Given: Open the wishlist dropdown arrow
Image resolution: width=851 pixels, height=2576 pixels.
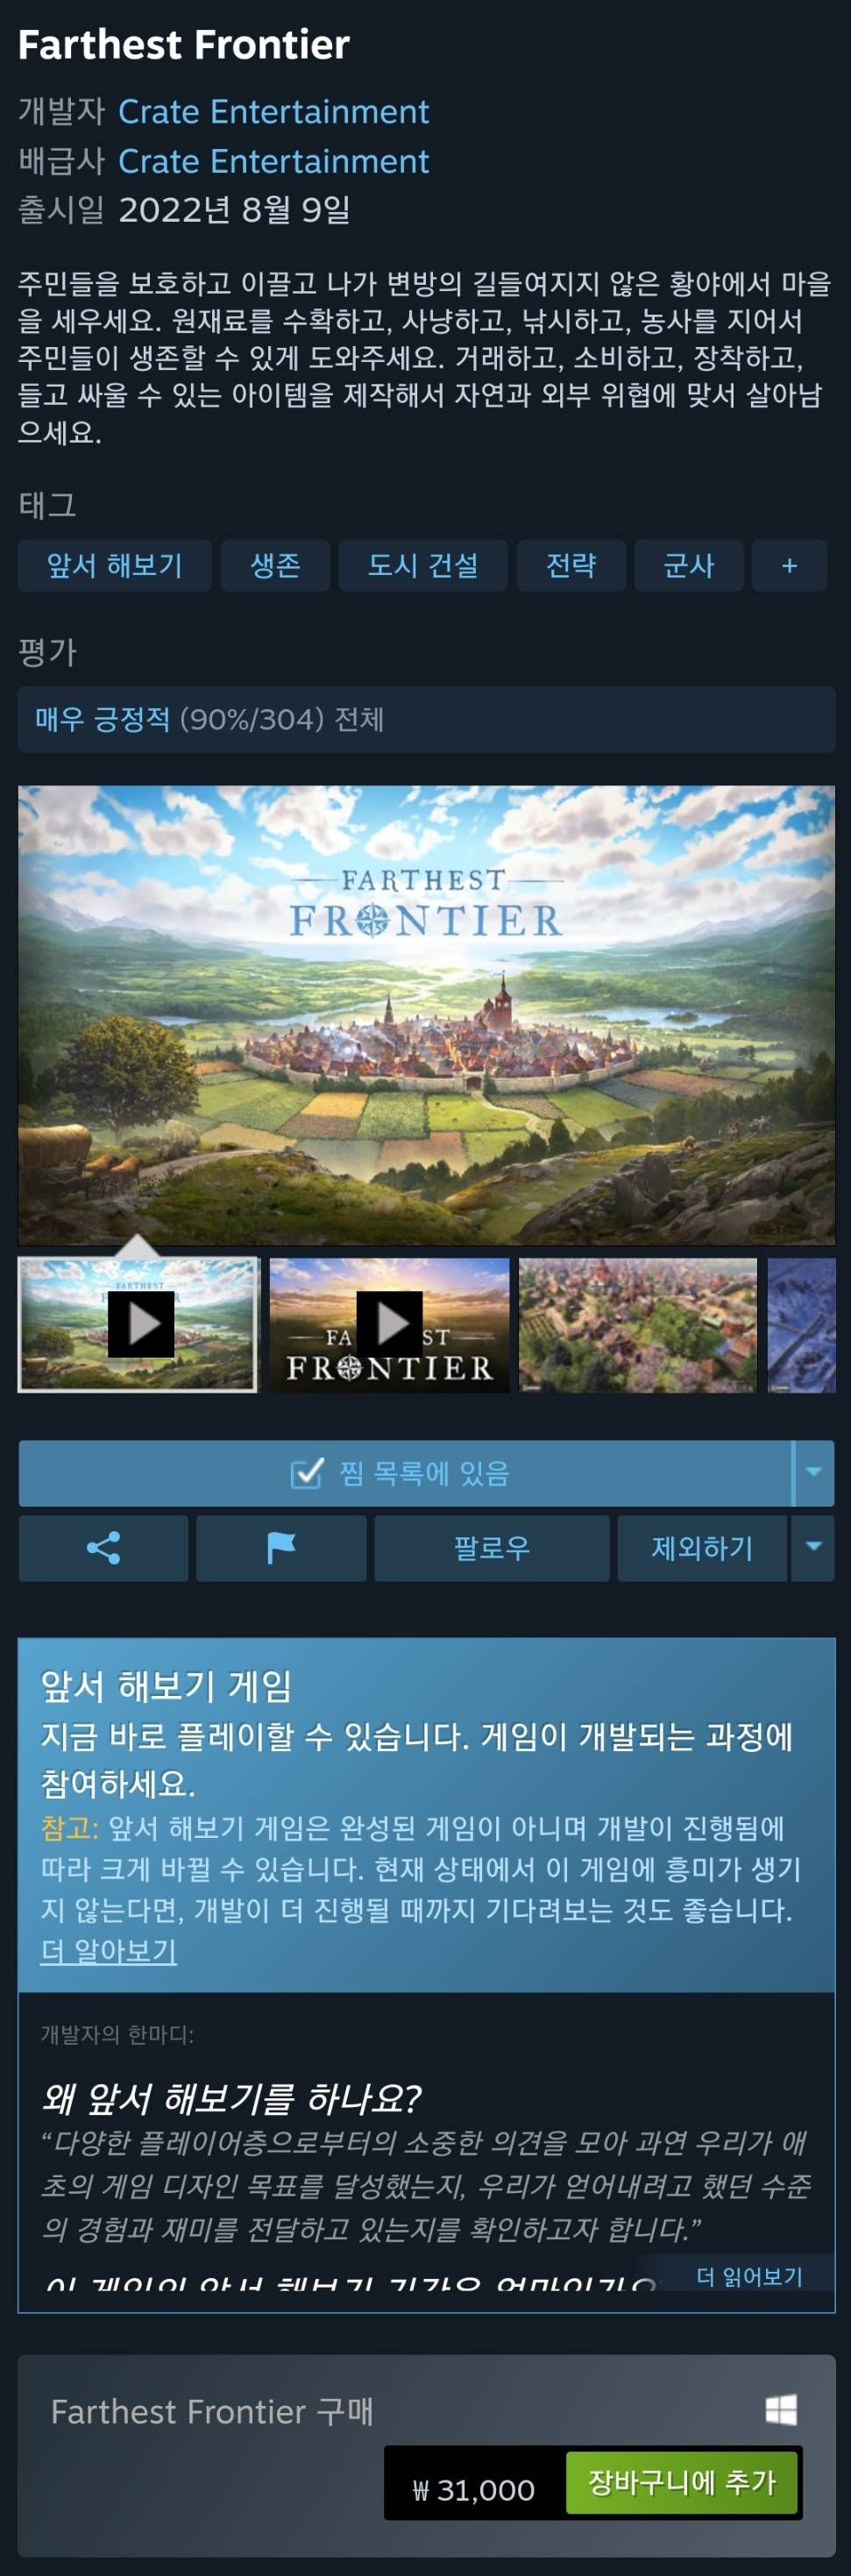Looking at the screenshot, I should coord(814,1473).
